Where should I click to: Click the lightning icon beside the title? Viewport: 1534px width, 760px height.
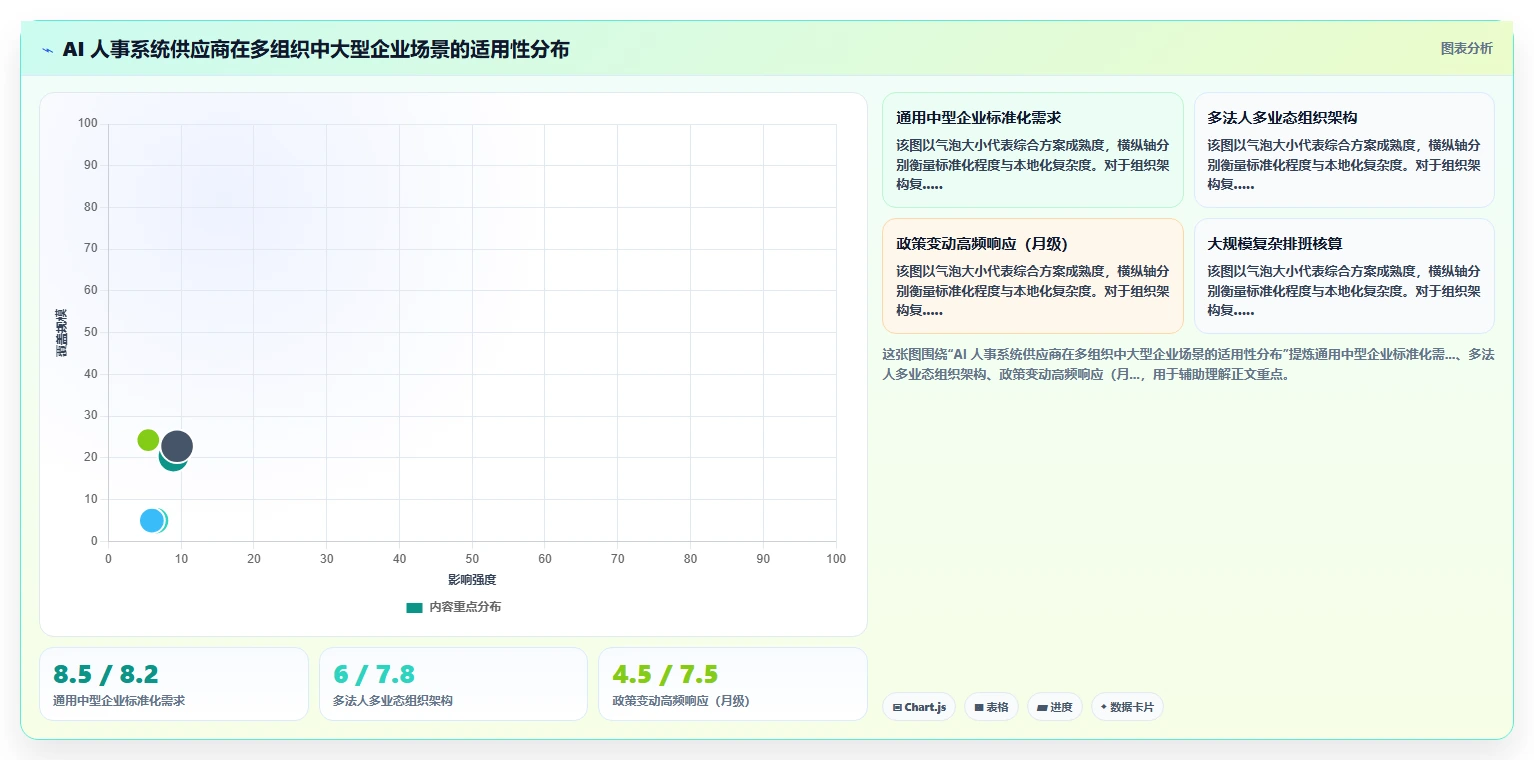pyautogui.click(x=47, y=50)
